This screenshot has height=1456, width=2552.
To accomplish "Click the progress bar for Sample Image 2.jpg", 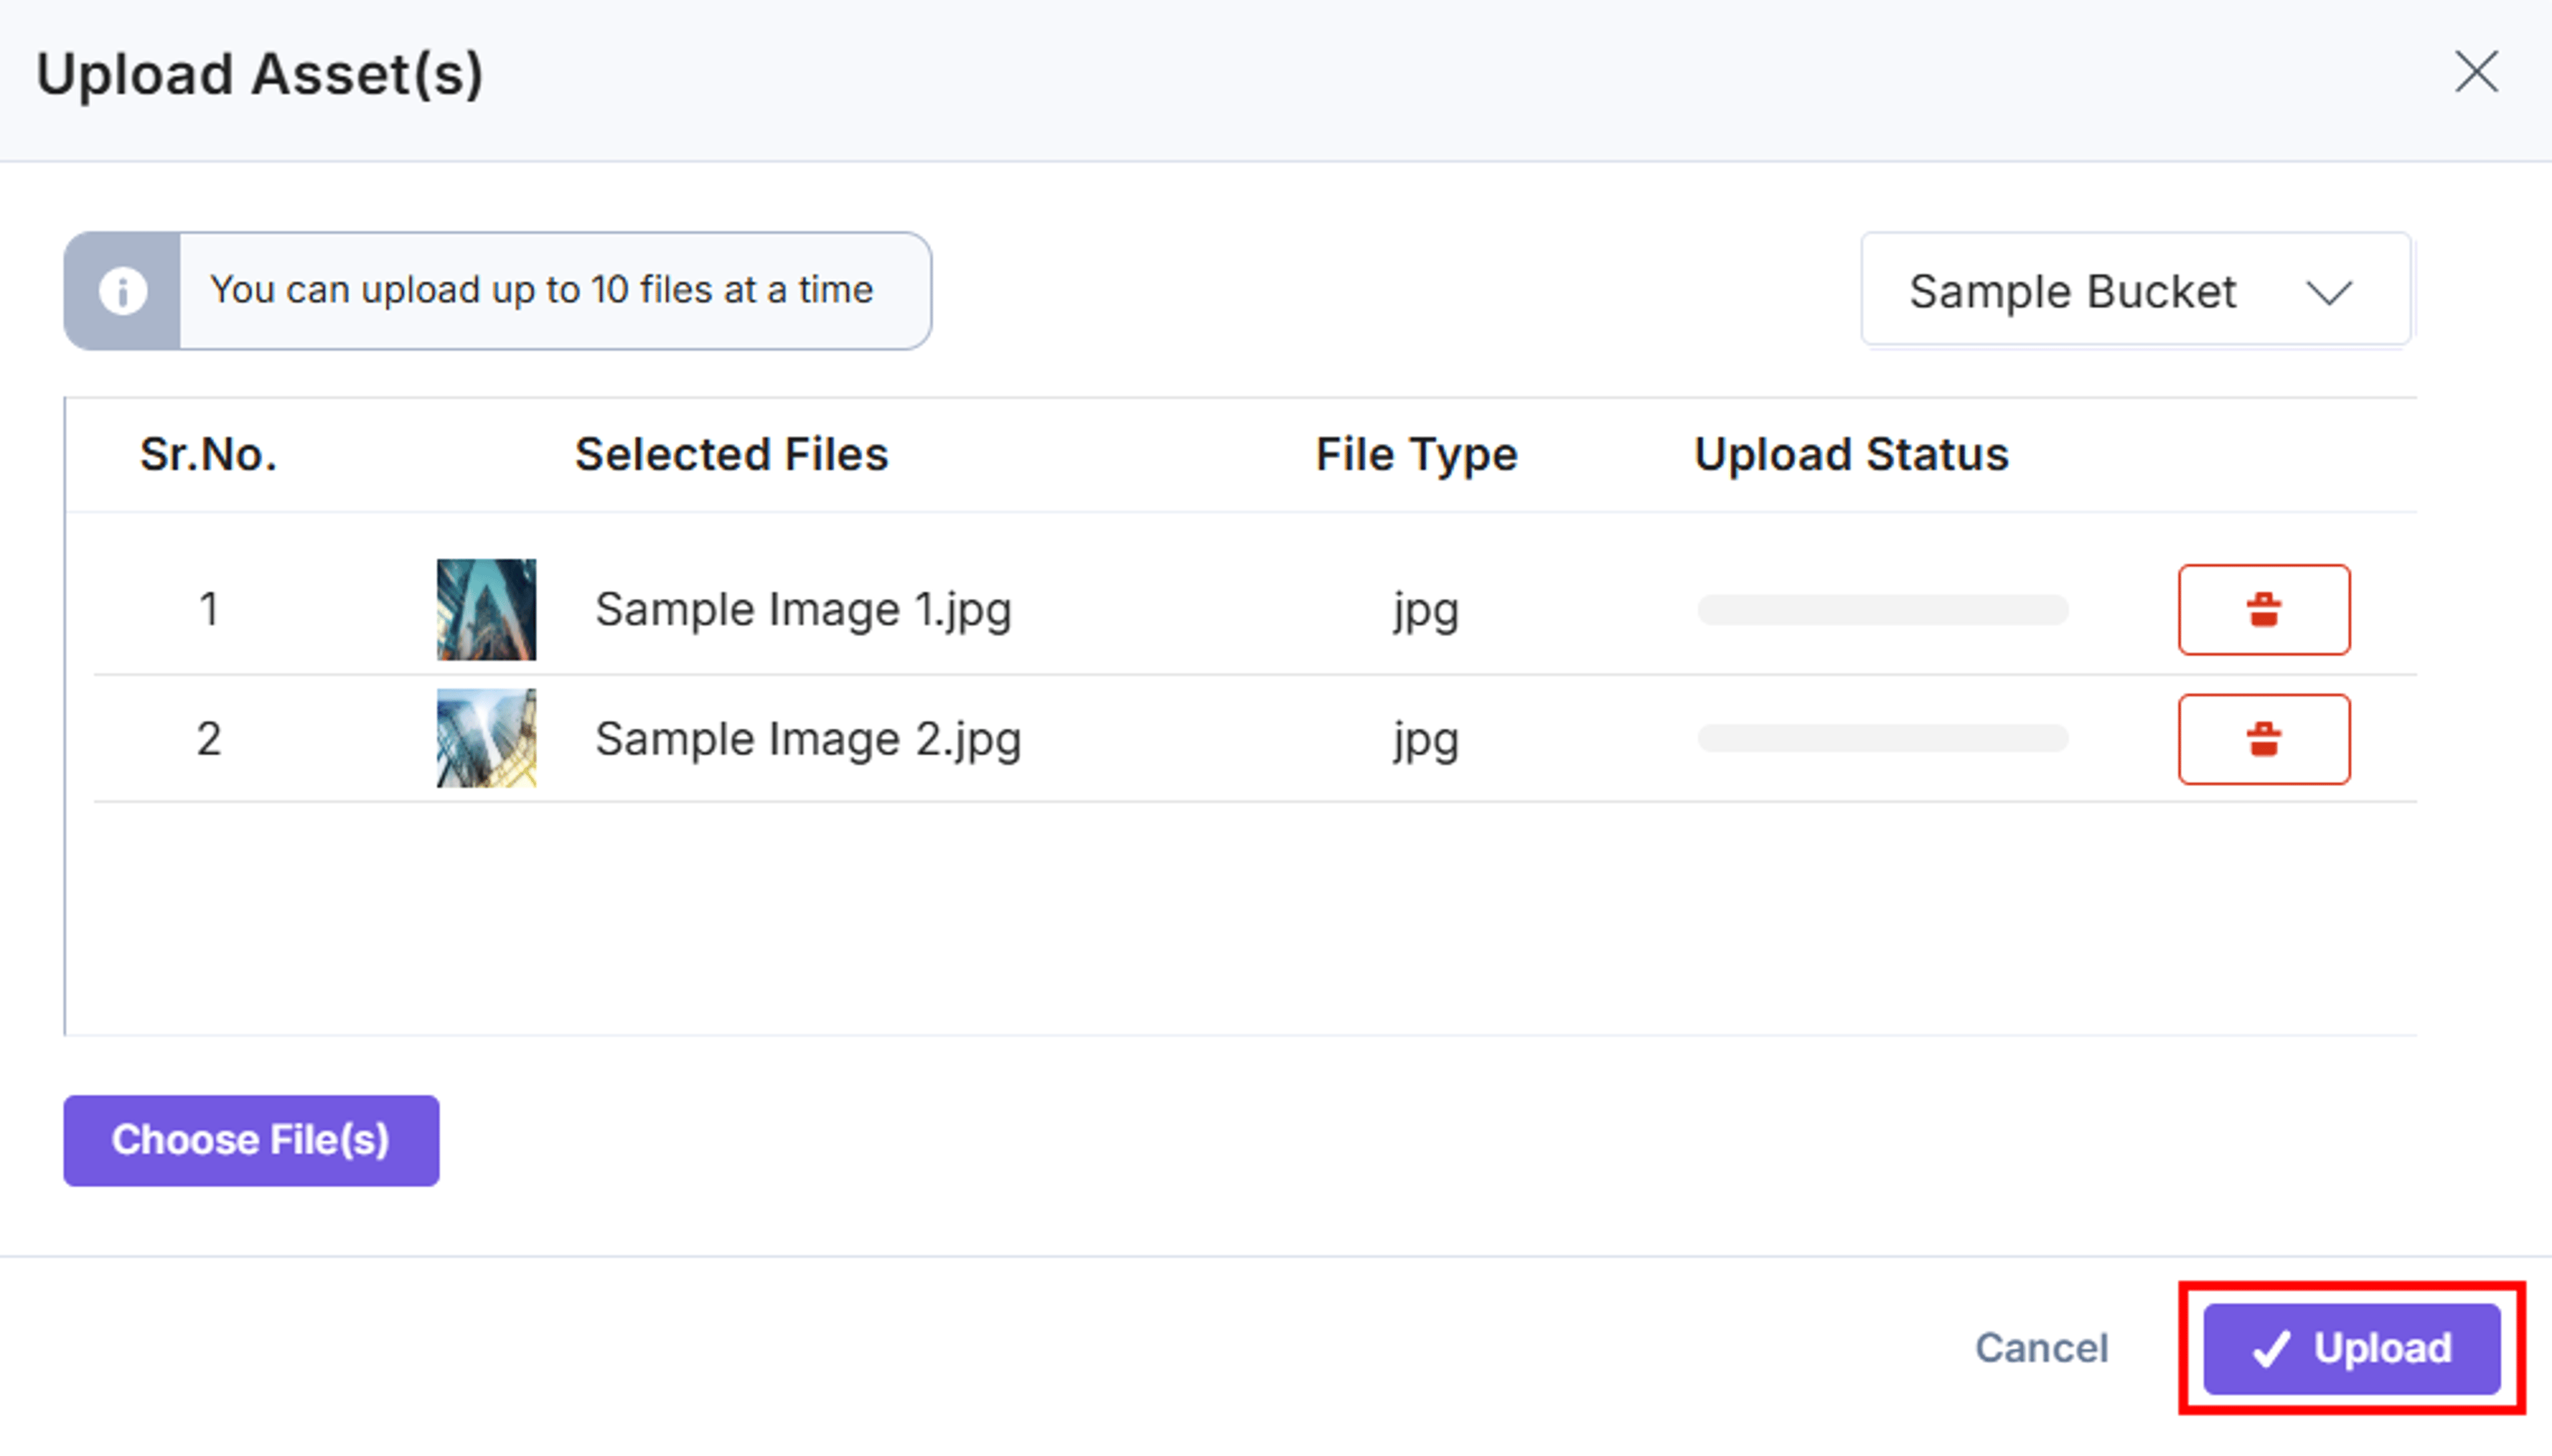I will tap(1882, 738).
